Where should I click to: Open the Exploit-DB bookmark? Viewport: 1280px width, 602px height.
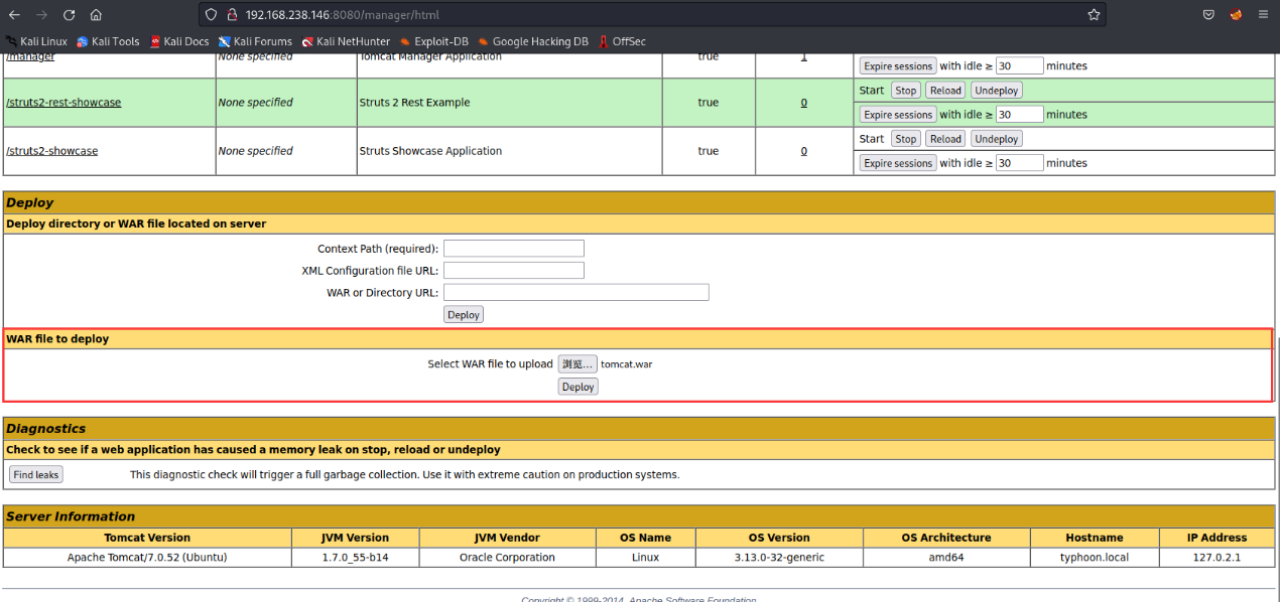pos(434,42)
